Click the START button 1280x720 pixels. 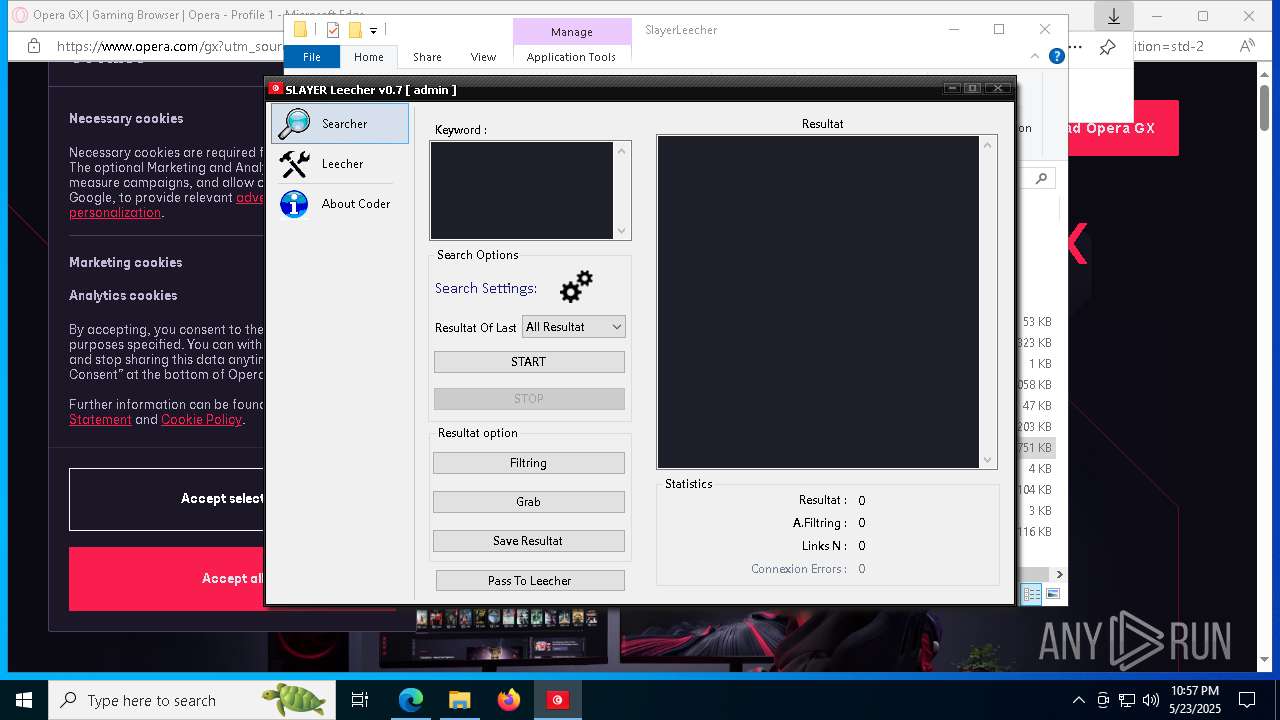click(x=529, y=362)
